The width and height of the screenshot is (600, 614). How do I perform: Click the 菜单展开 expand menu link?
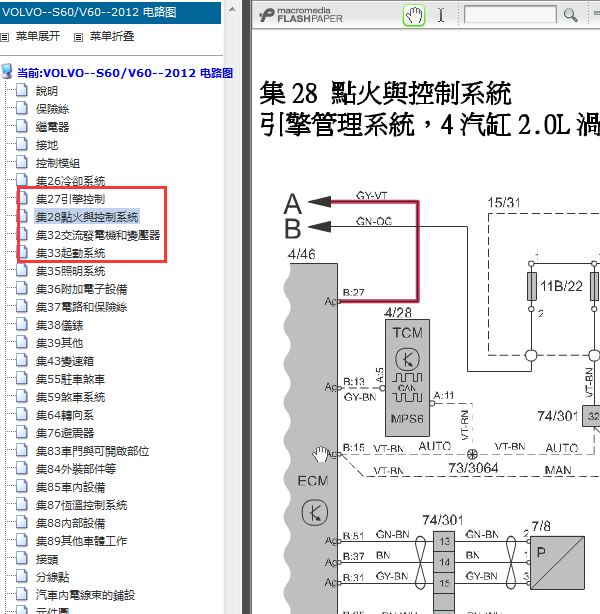pyautogui.click(x=38, y=36)
